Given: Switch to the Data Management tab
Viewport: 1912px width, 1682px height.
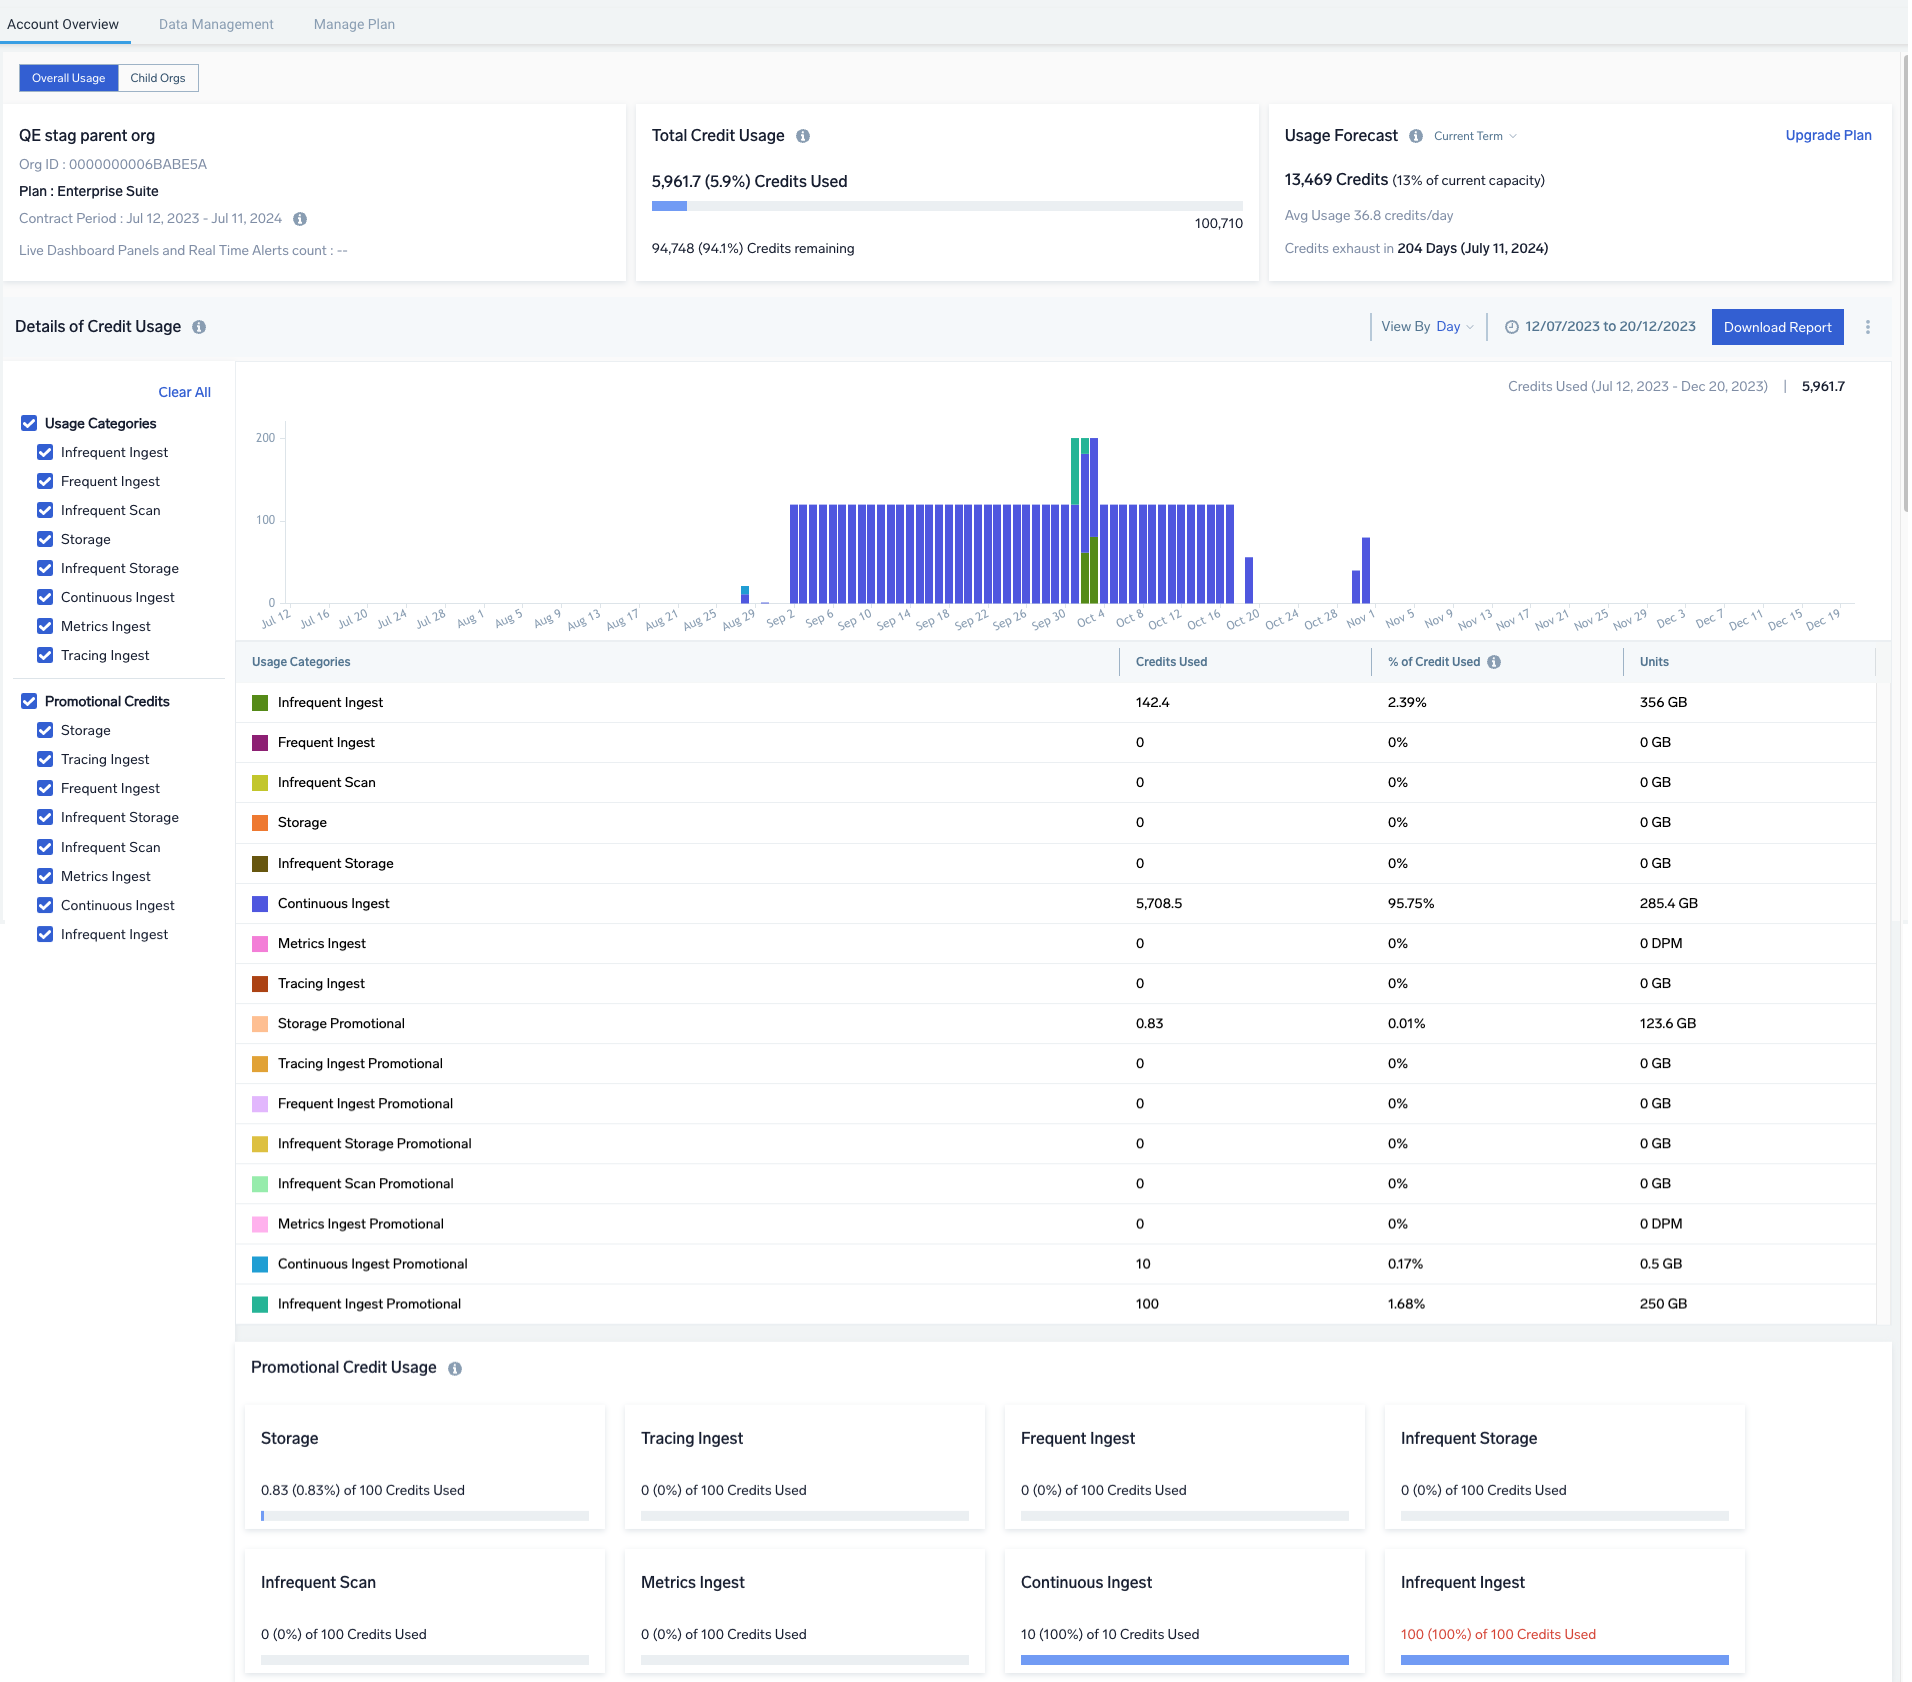Looking at the screenshot, I should click(x=216, y=24).
